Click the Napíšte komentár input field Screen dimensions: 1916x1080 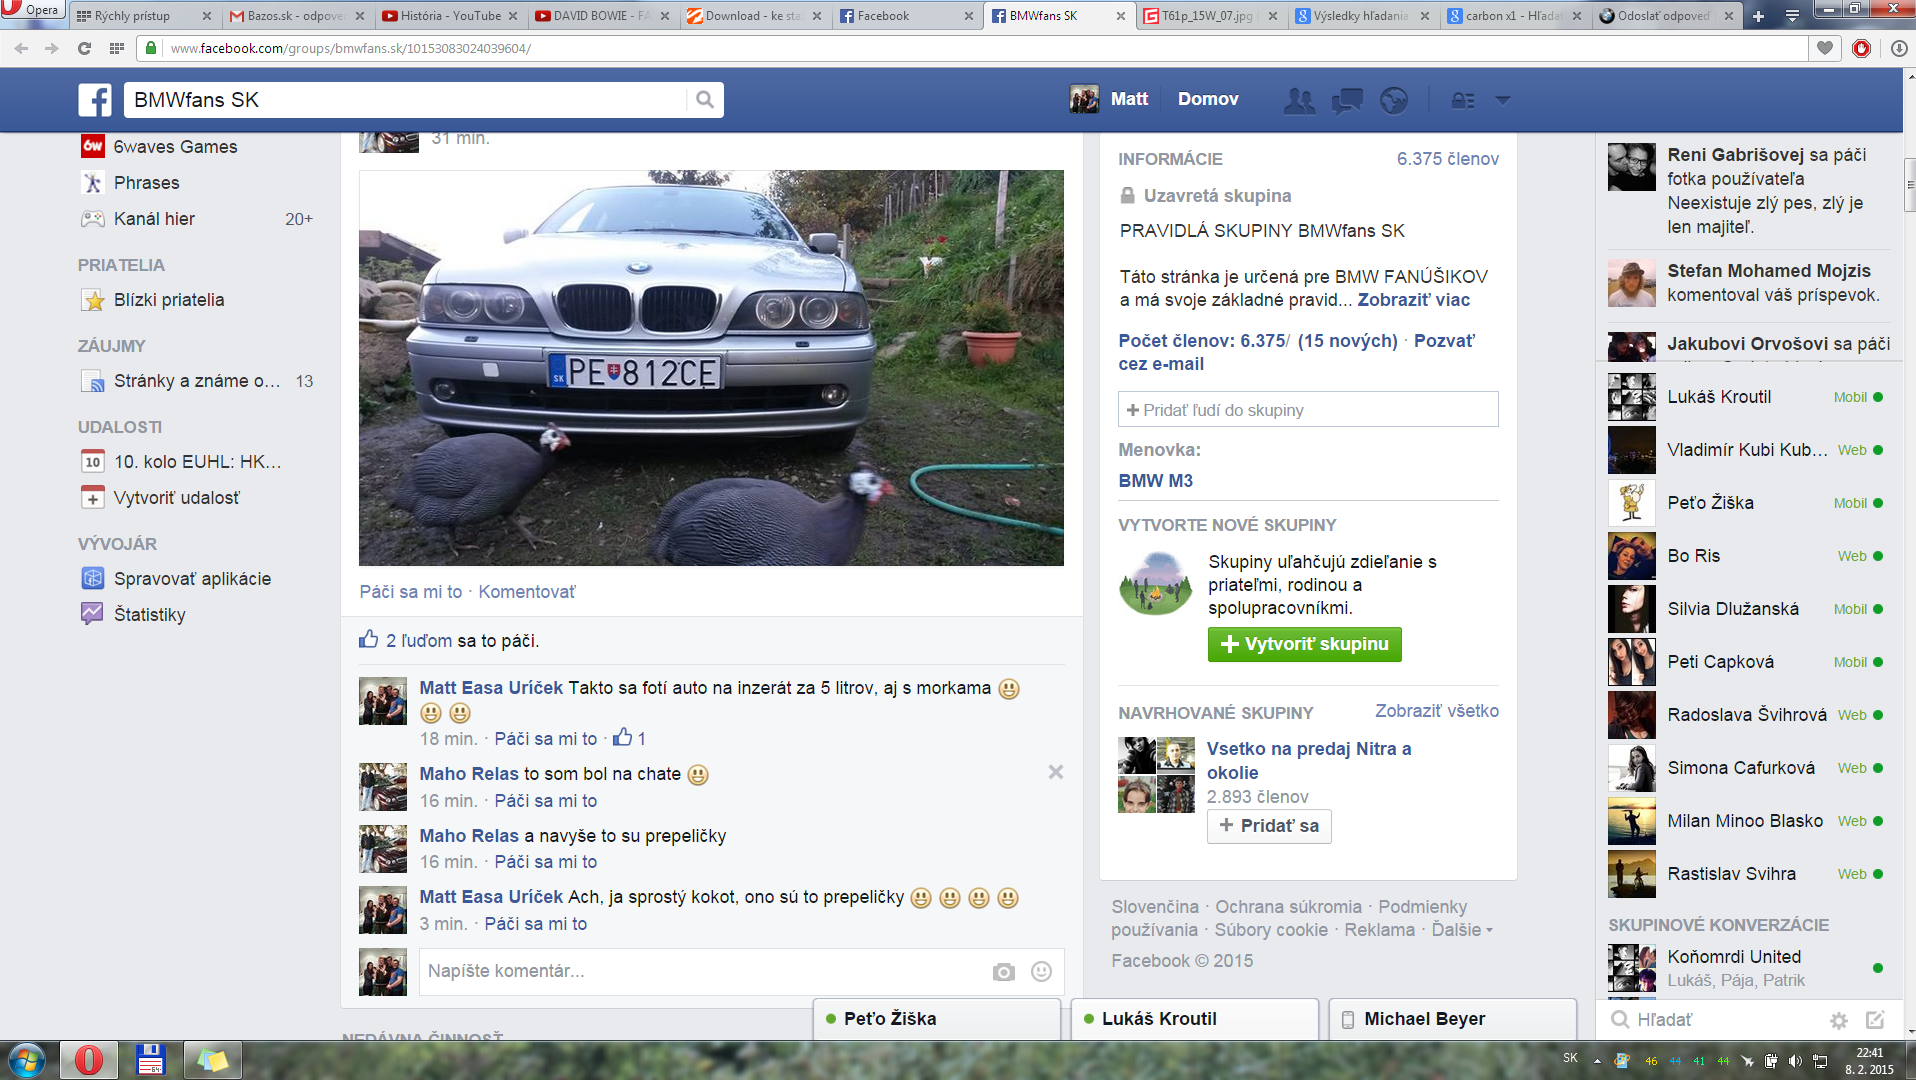point(700,972)
